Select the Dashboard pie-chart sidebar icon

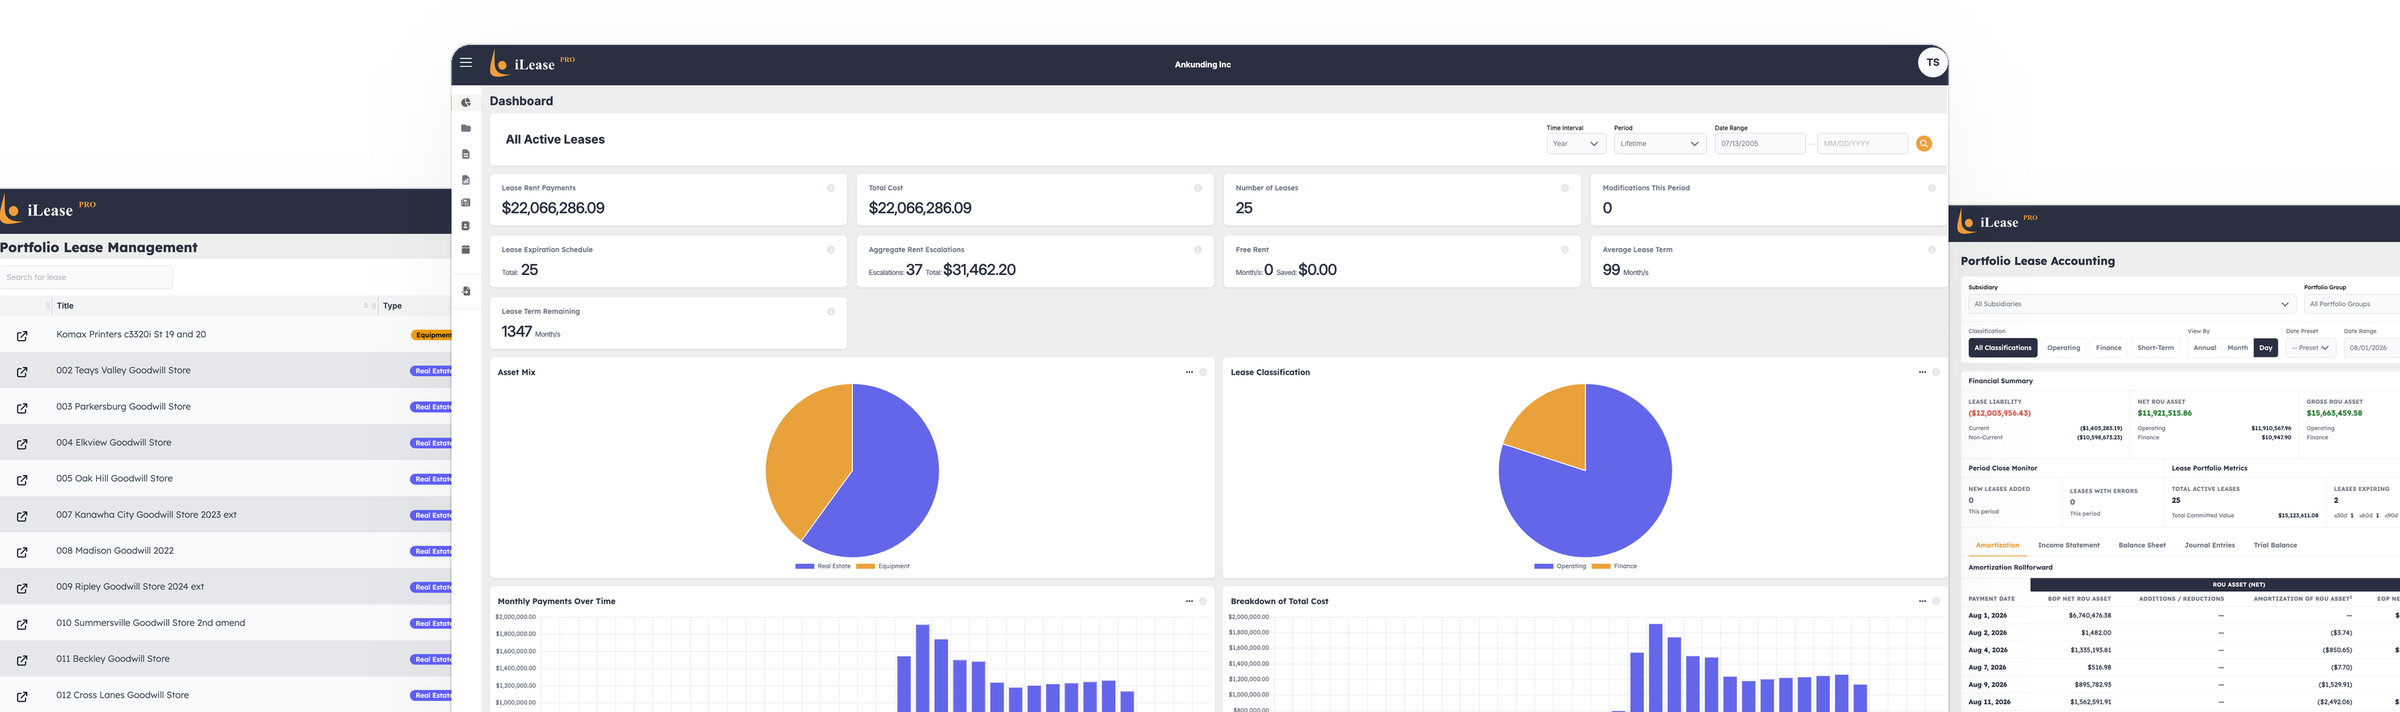[x=466, y=102]
